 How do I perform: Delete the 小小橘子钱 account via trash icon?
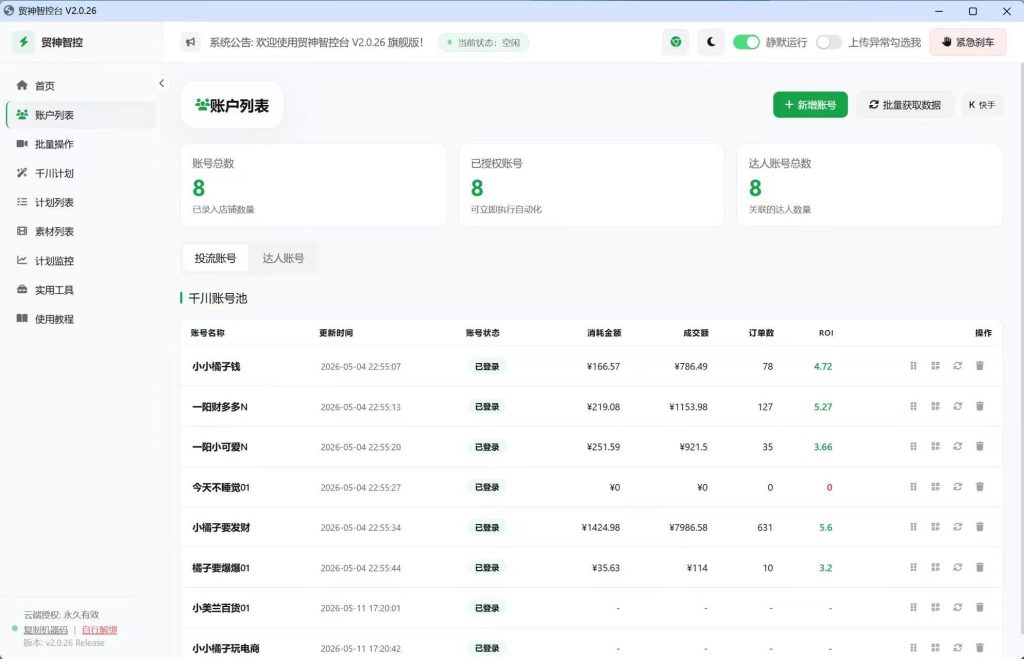click(980, 366)
